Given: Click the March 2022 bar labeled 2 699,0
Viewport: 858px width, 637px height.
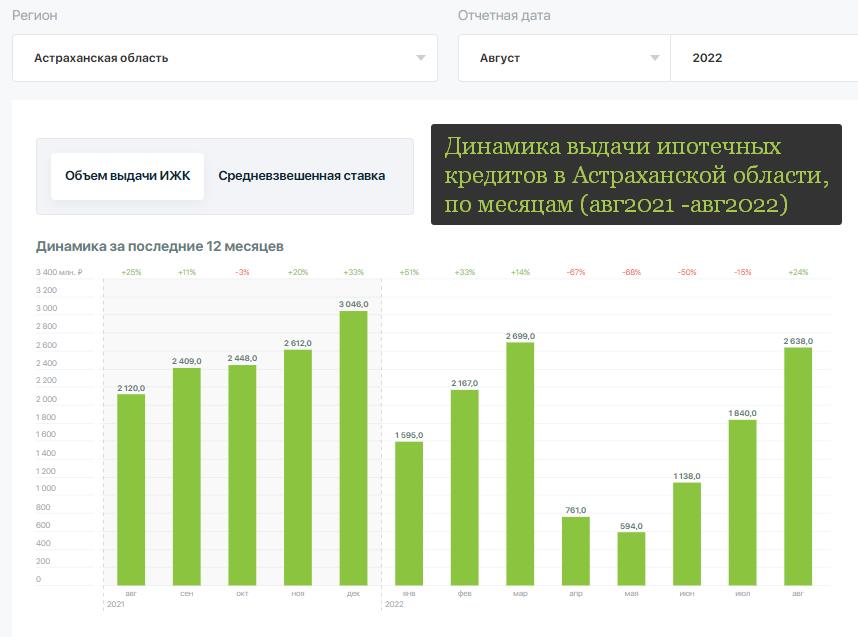Looking at the screenshot, I should coord(520,464).
